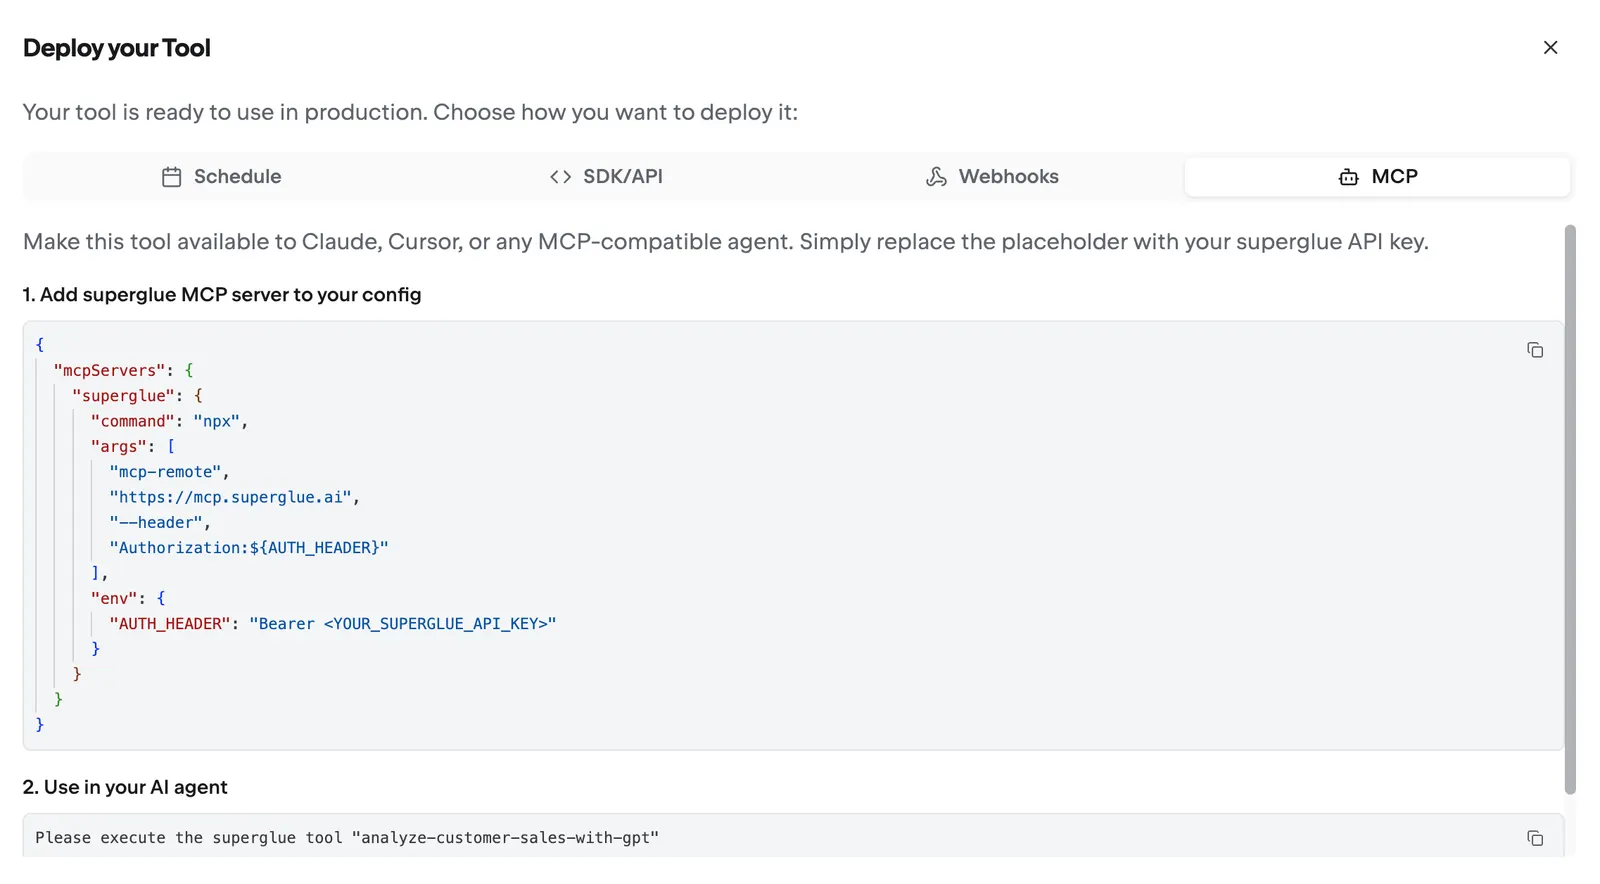Switch to the Schedule tab
Screen dimensions: 1600x884
tap(221, 177)
